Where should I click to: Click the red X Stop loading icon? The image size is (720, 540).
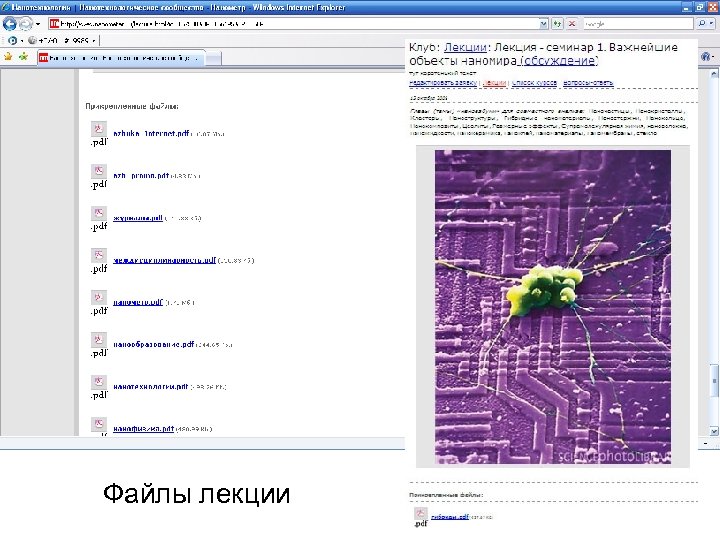click(x=572, y=23)
